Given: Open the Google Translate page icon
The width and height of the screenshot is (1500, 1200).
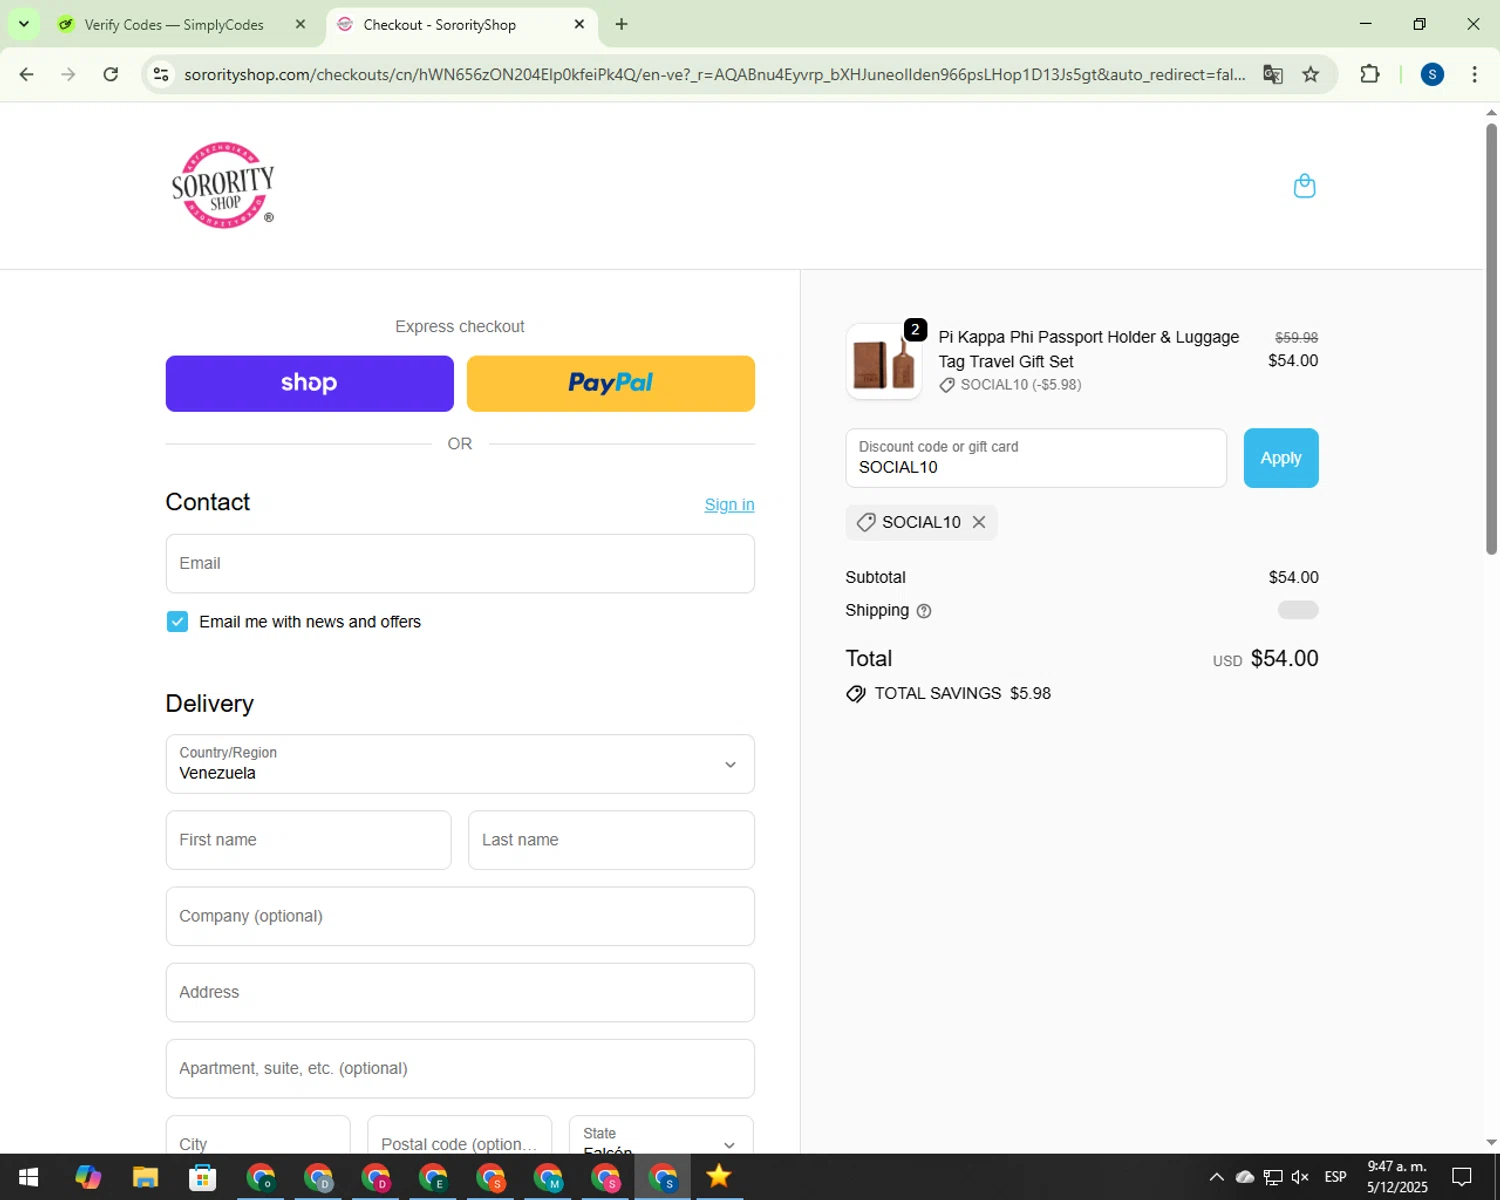Looking at the screenshot, I should point(1272,74).
